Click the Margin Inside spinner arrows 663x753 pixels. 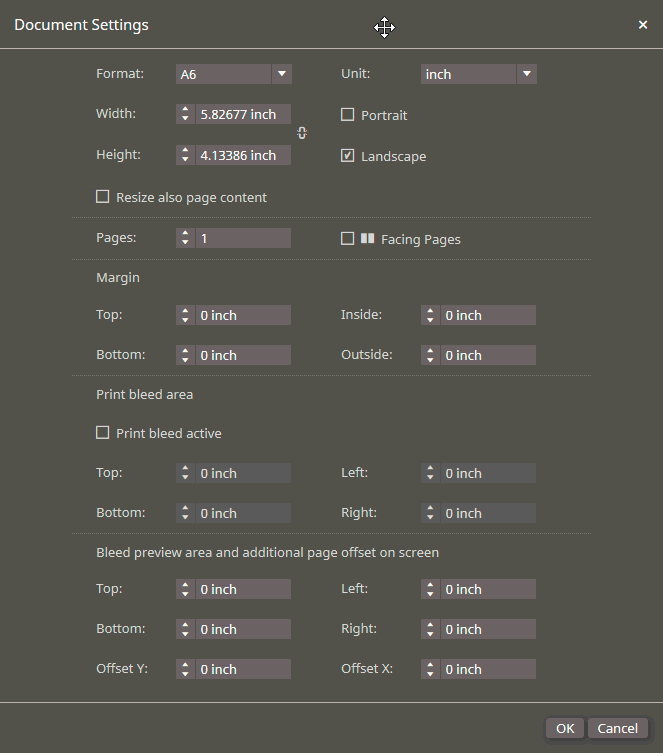tap(430, 315)
